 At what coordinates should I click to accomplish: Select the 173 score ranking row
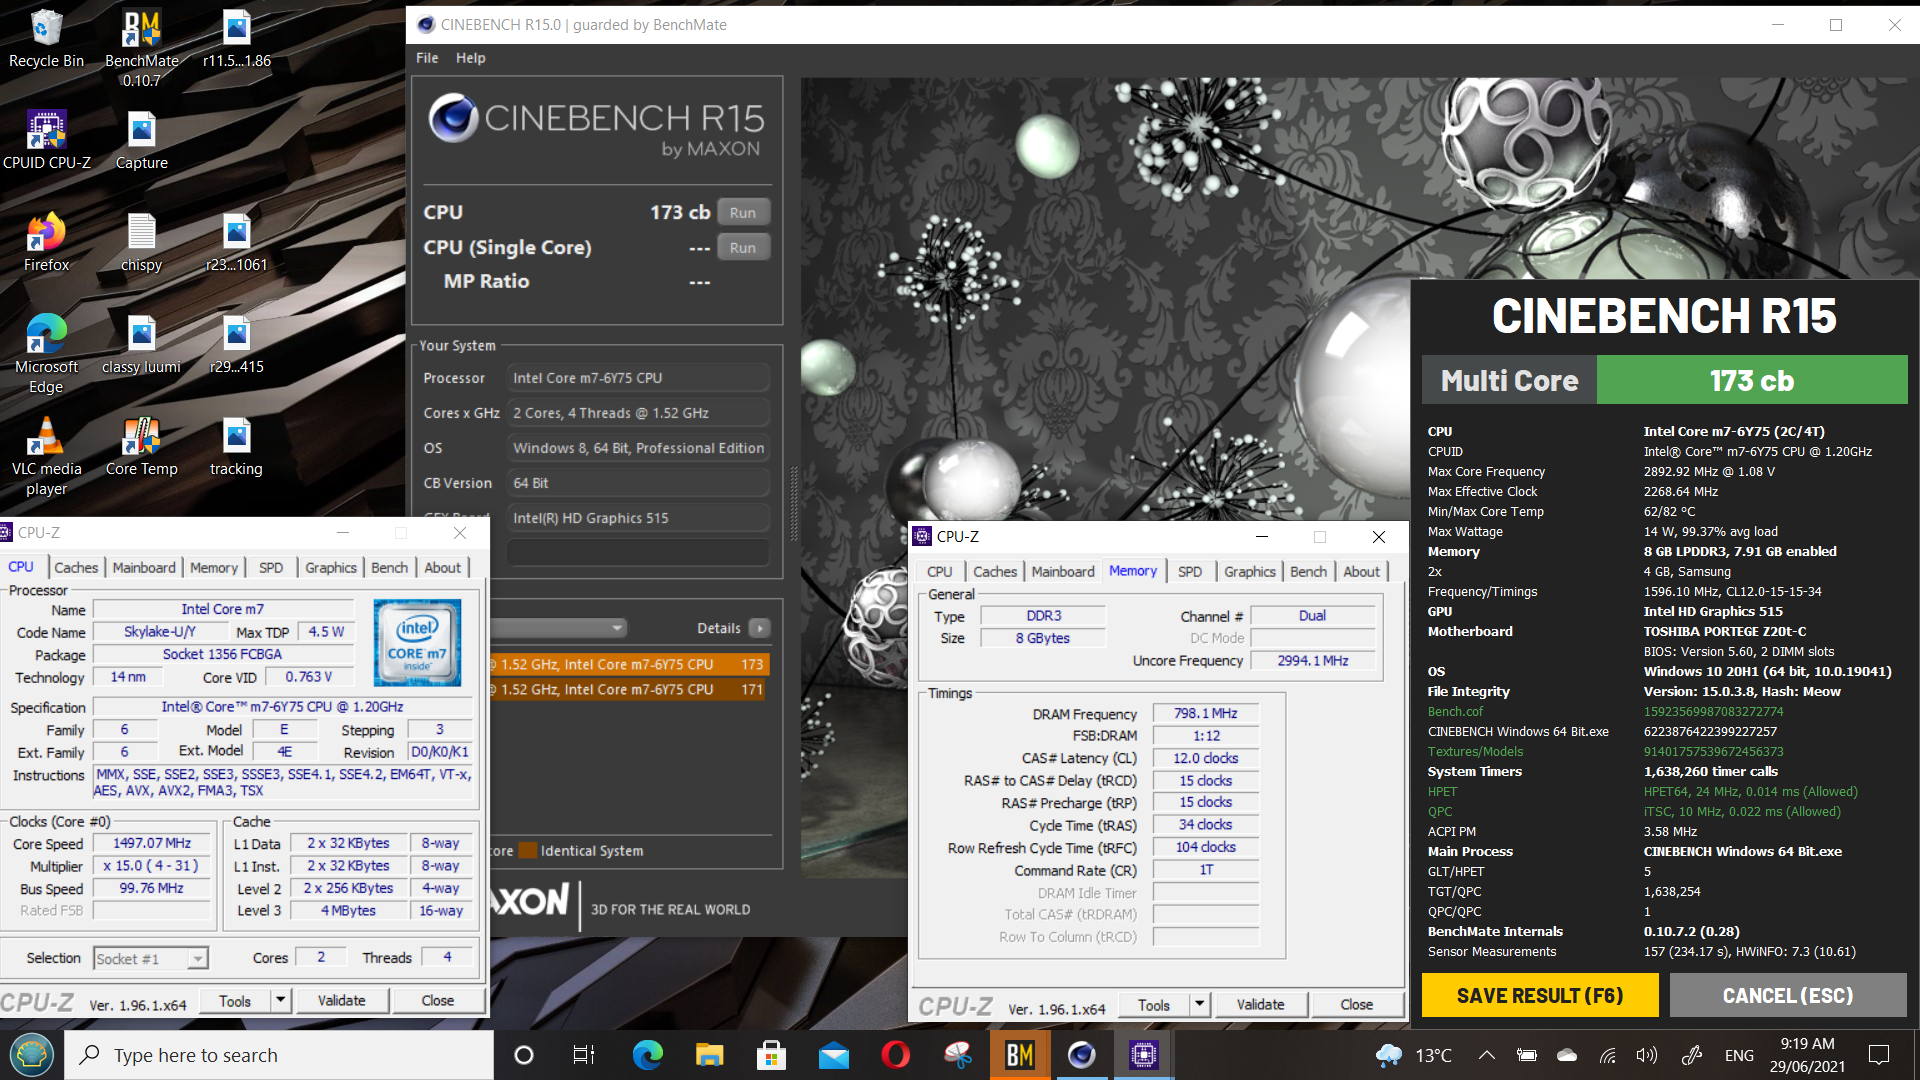pos(628,664)
